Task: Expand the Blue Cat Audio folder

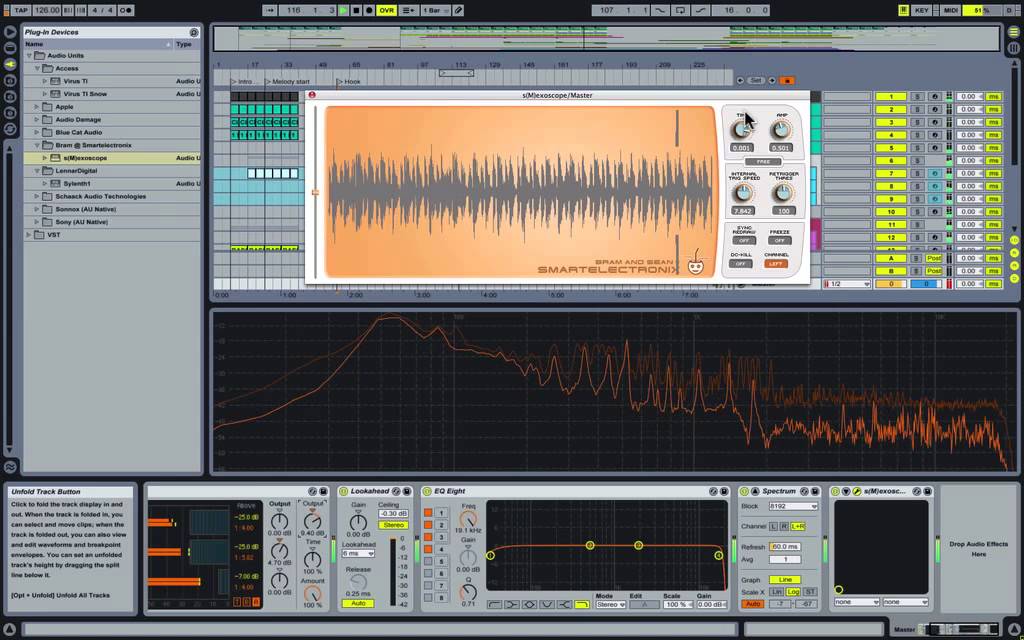Action: pos(37,132)
